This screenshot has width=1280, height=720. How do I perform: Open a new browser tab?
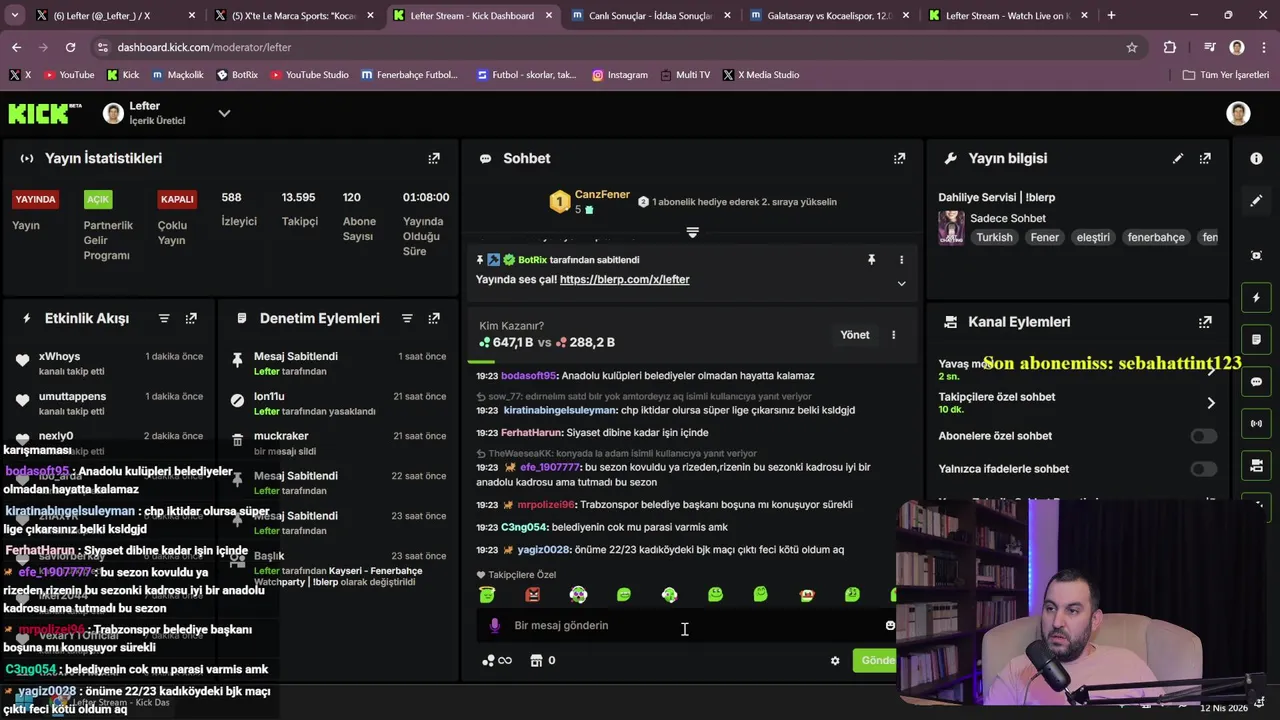pyautogui.click(x=1111, y=16)
